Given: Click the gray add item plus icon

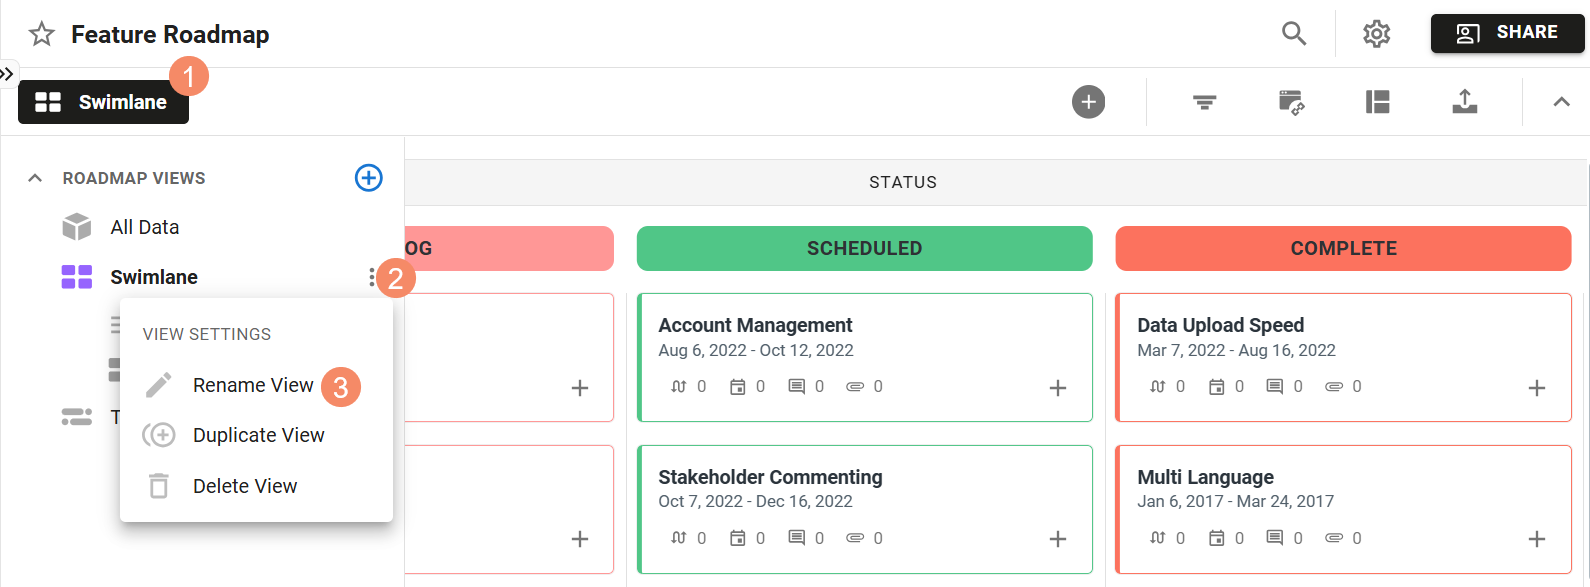Looking at the screenshot, I should point(1088,102).
